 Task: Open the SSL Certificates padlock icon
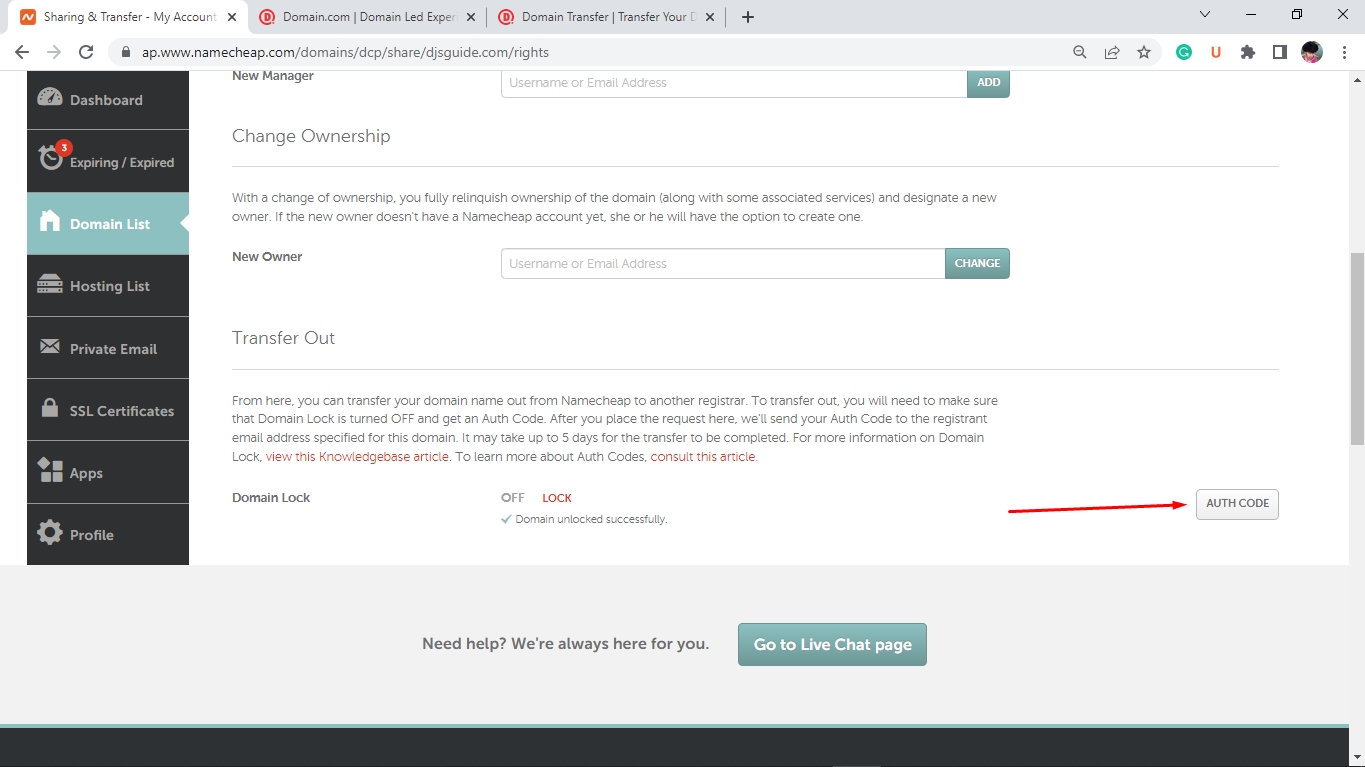[x=50, y=409]
